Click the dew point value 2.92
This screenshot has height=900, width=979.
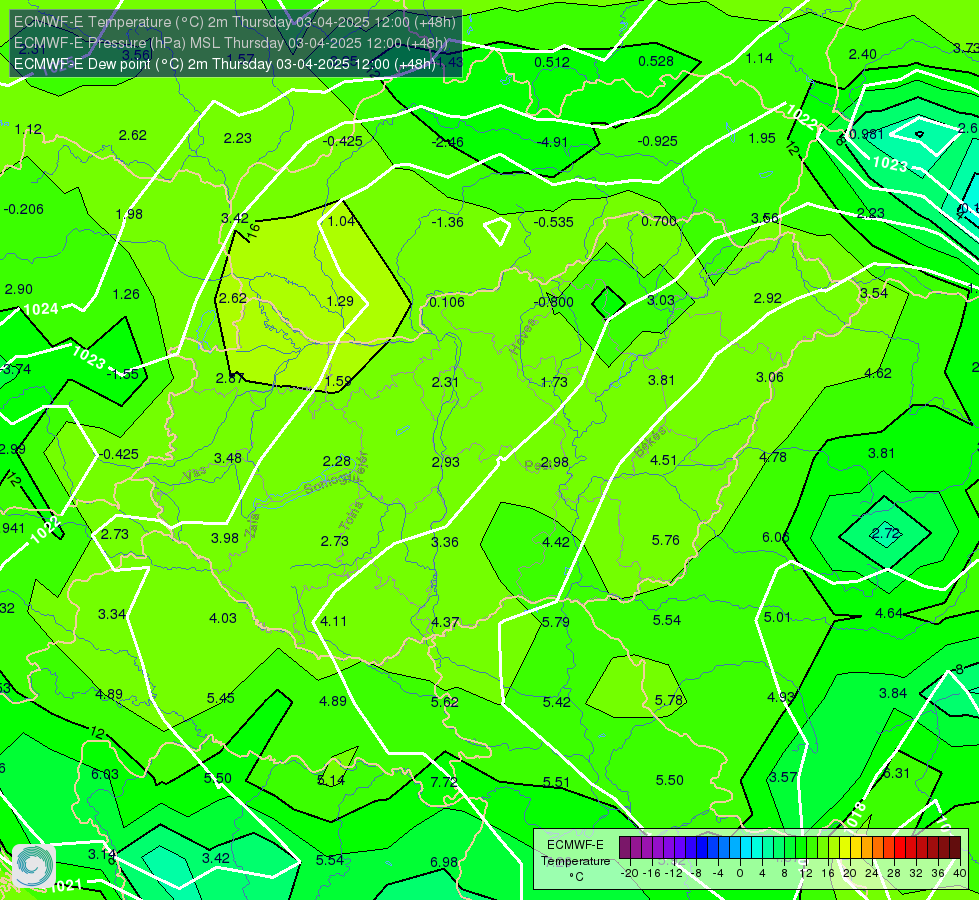(767, 299)
